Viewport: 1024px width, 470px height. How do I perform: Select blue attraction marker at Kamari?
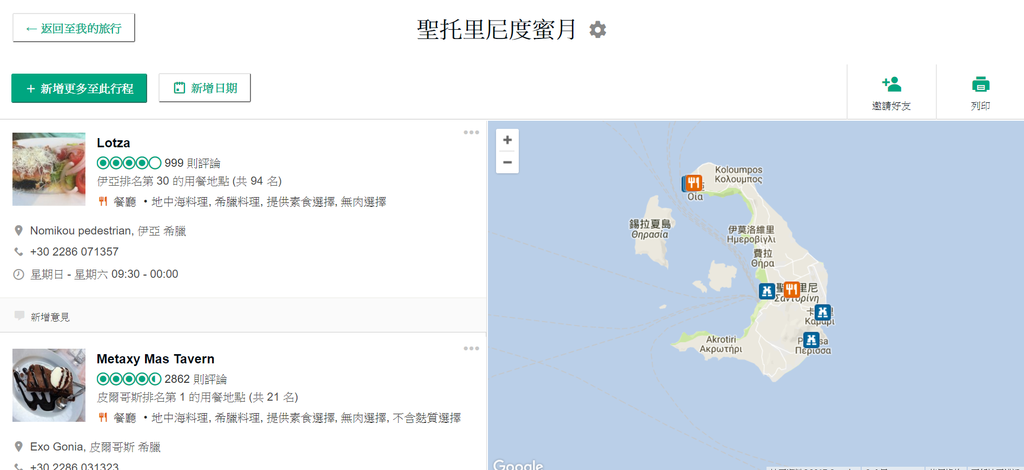824,311
